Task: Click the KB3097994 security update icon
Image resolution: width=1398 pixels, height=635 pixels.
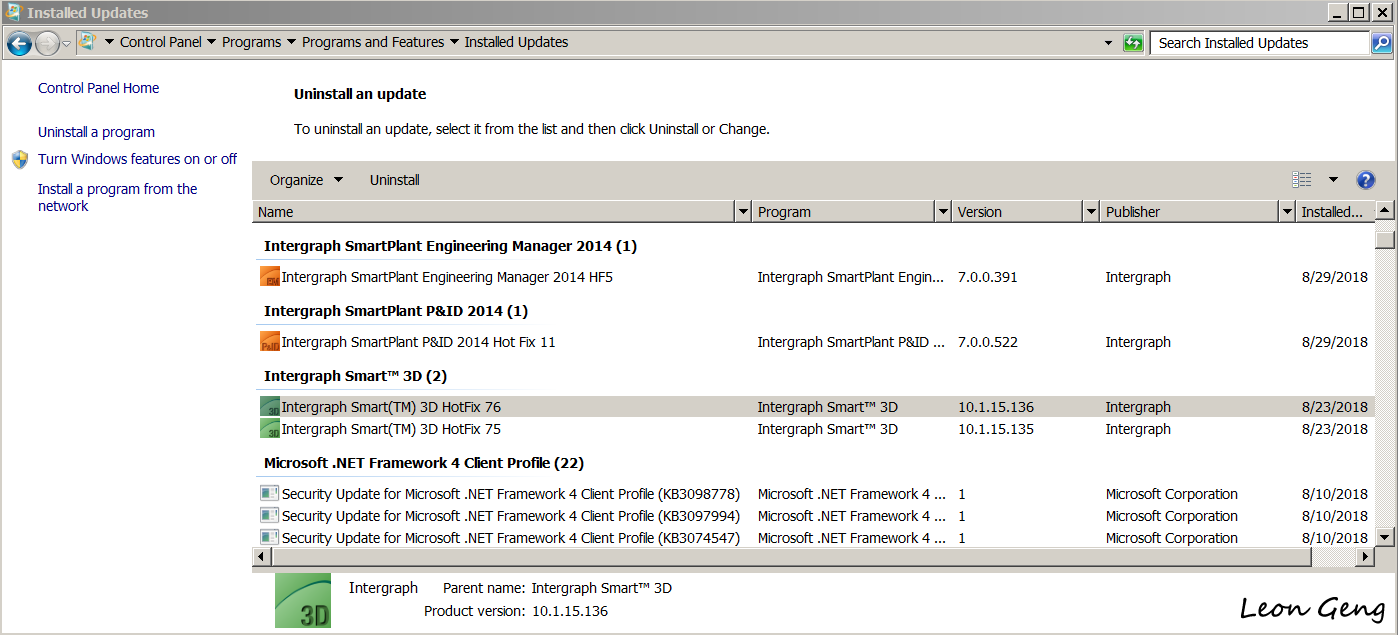Action: point(269,516)
